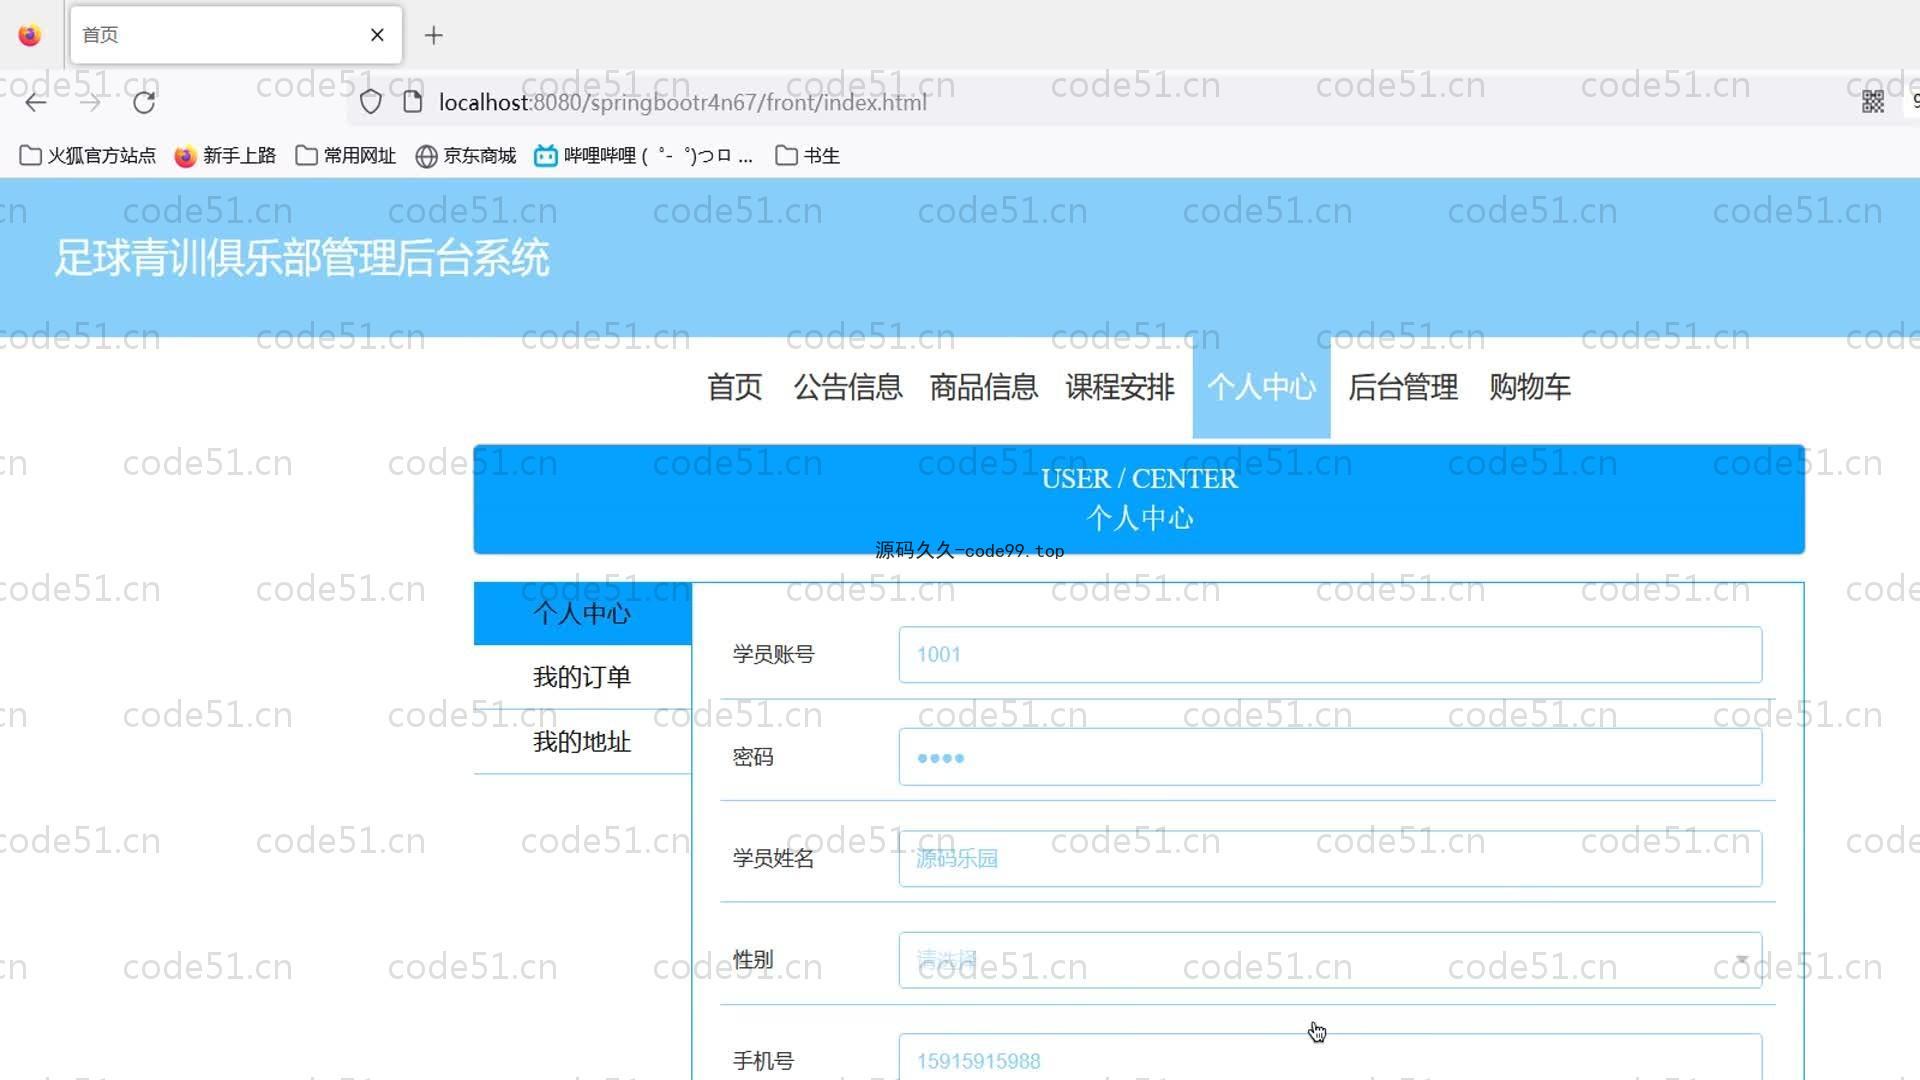Open 商品信息 navigation item
Viewport: 1920px width, 1080px height.
point(984,387)
